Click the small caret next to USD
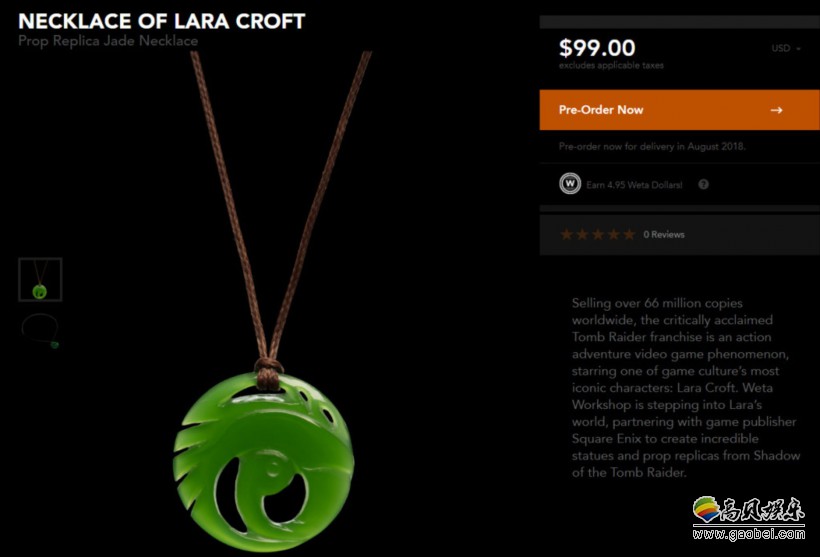Screen dimensions: 820x557 click(799, 49)
